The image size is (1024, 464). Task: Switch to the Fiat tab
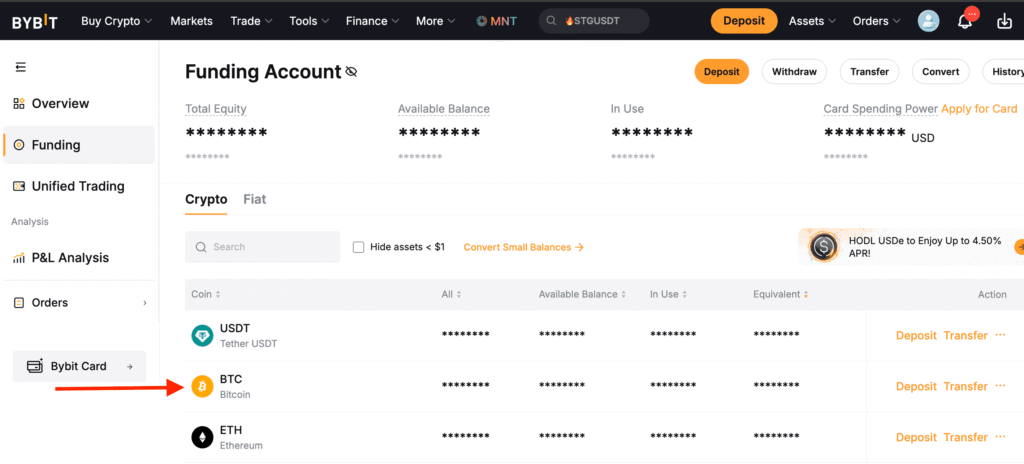[x=255, y=199]
